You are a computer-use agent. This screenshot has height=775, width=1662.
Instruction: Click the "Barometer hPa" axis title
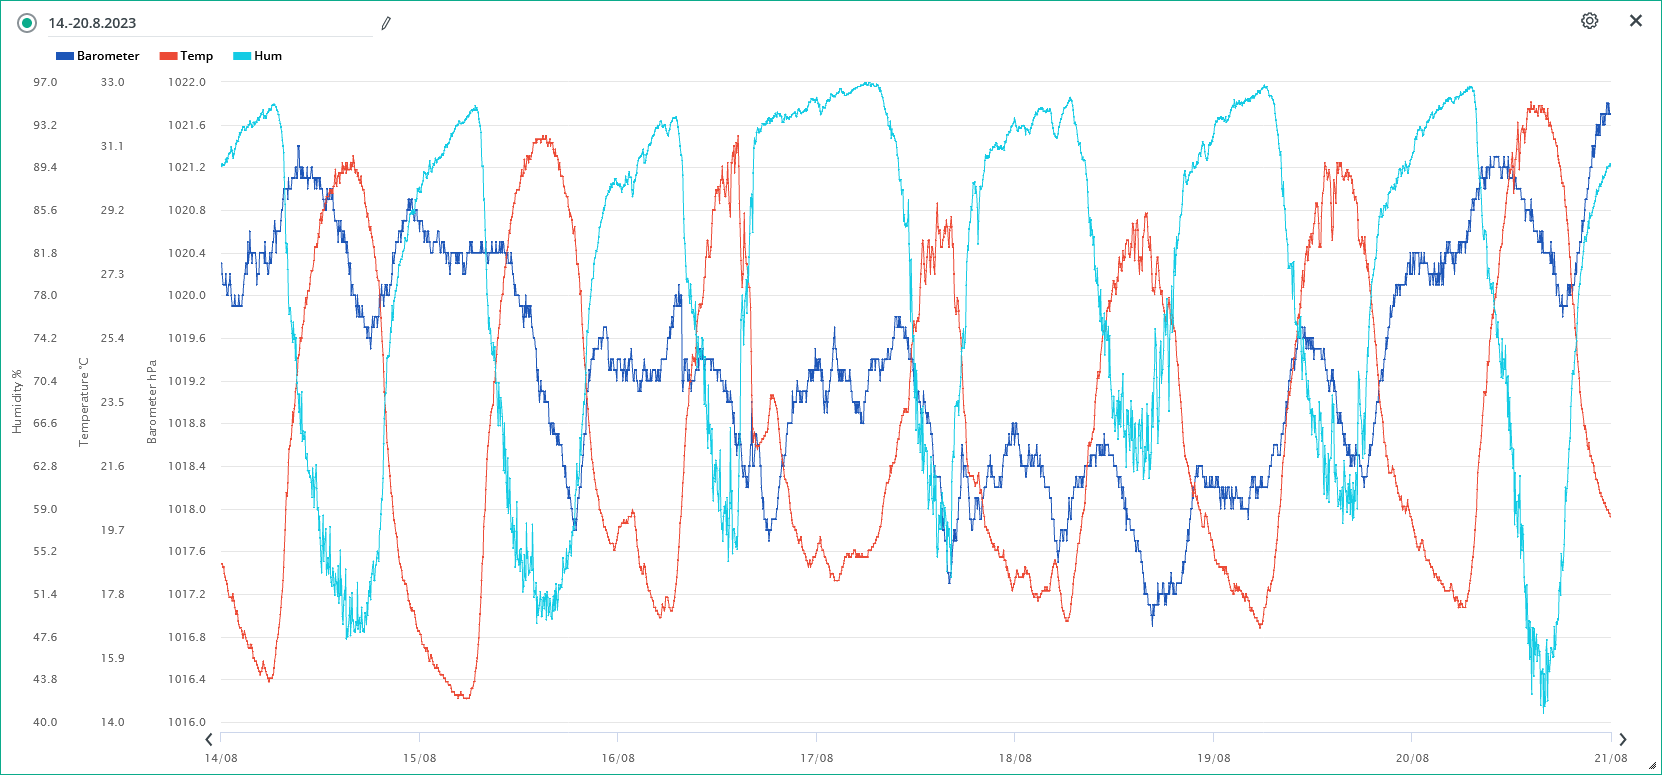click(x=152, y=402)
